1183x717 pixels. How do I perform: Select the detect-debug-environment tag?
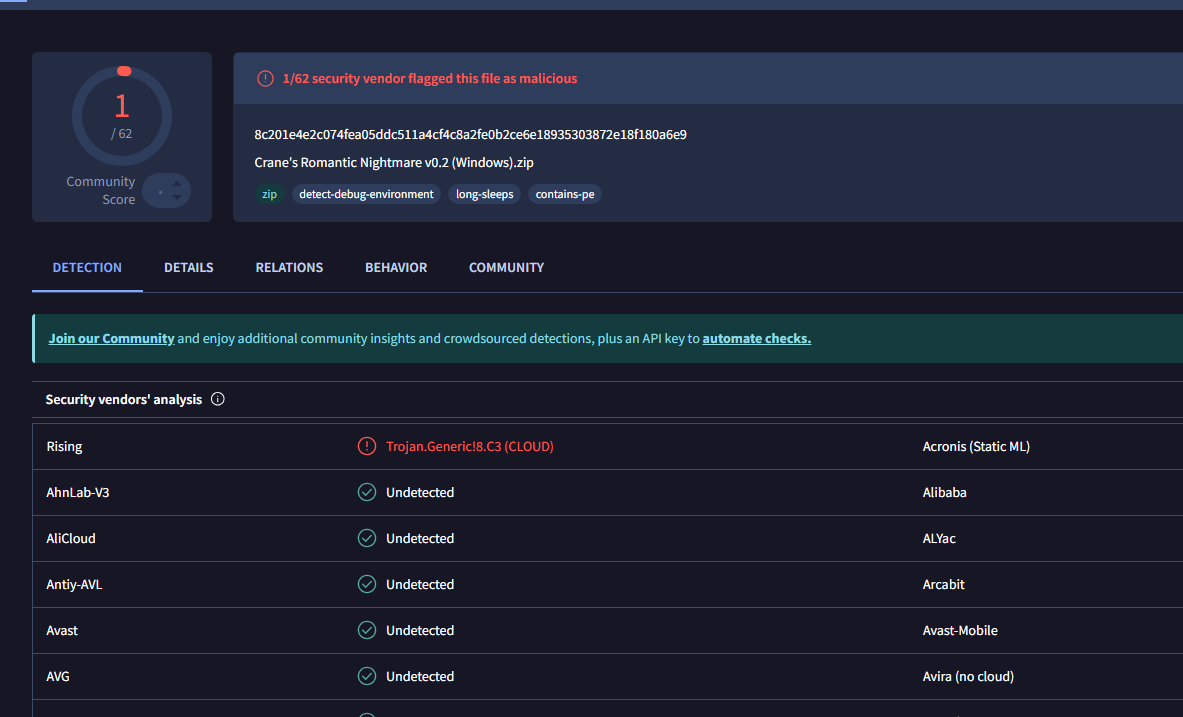(x=366, y=194)
